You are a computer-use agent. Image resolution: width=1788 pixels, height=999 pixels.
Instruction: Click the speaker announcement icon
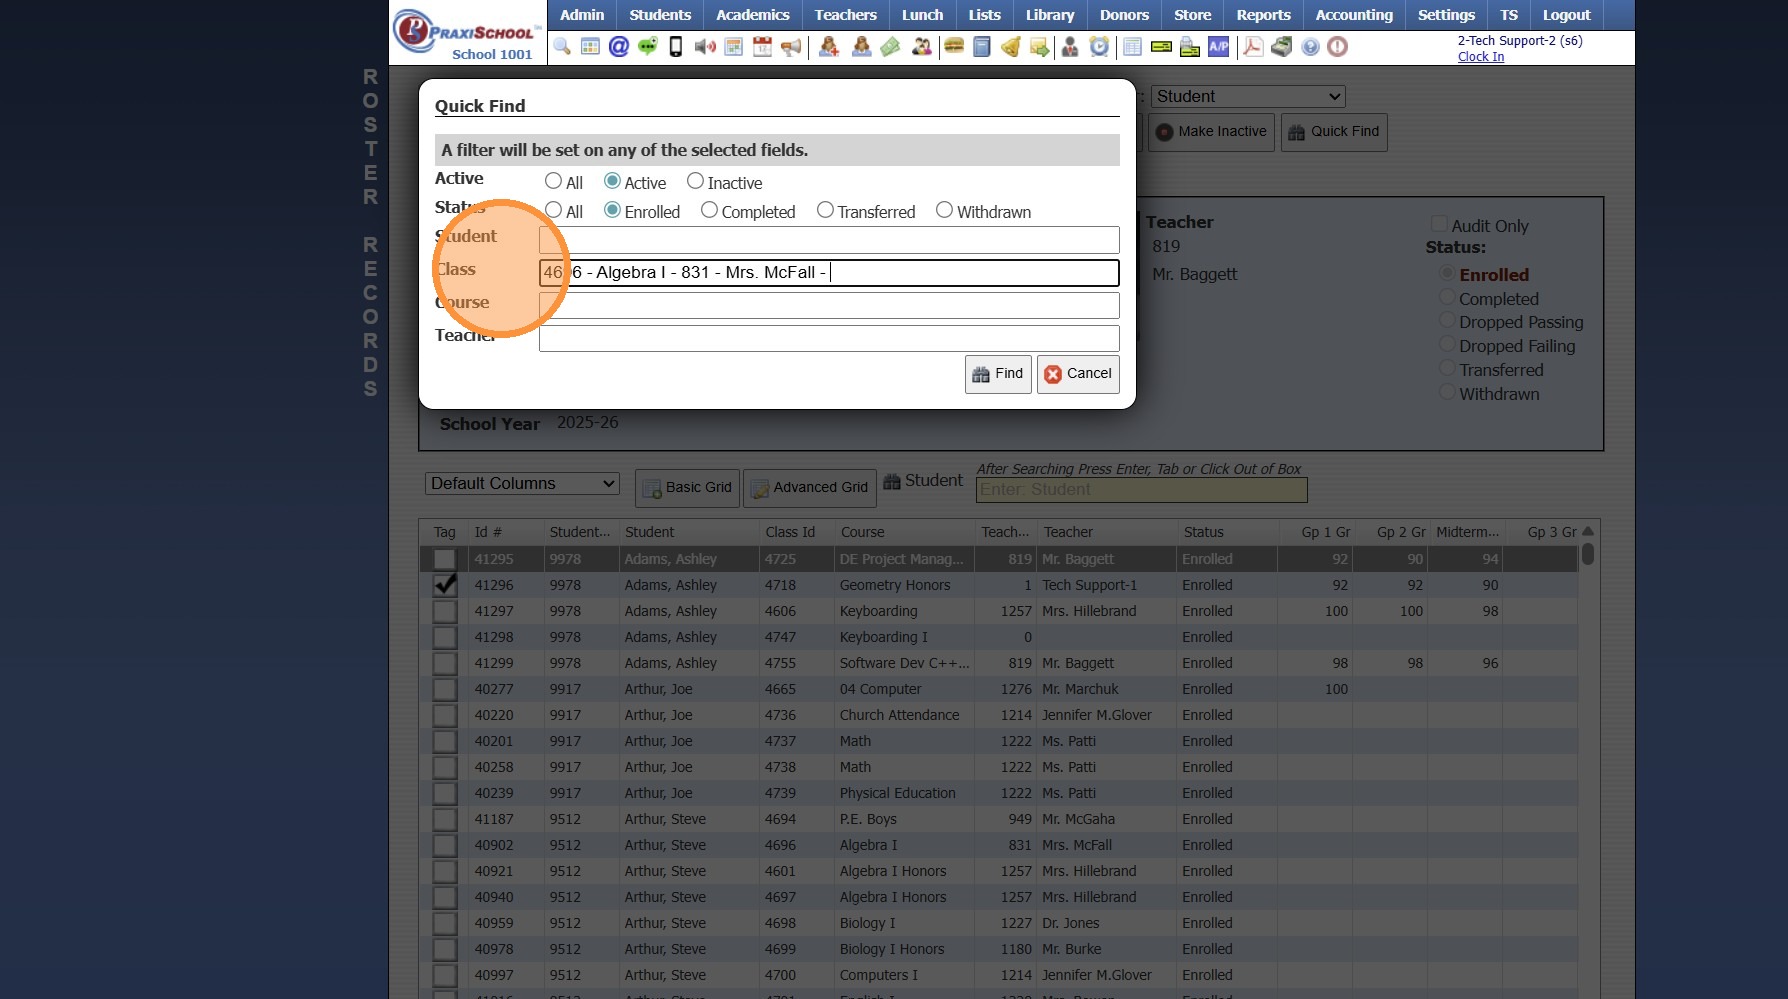(x=705, y=47)
